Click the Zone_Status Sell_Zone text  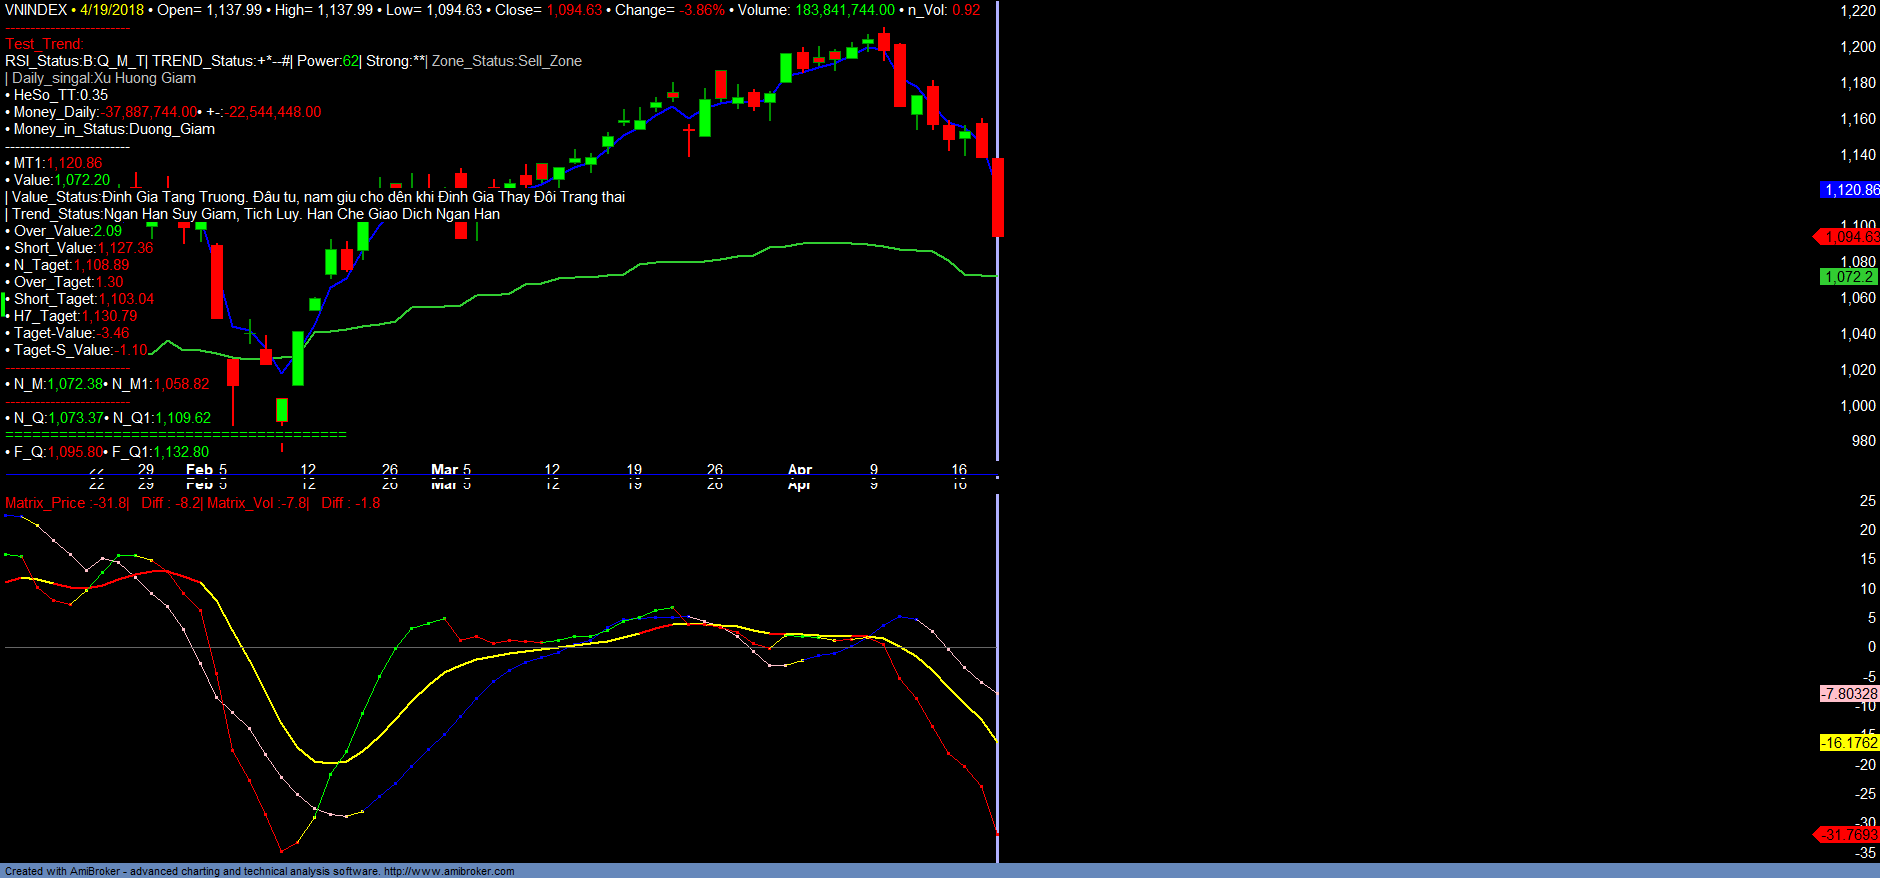click(507, 61)
